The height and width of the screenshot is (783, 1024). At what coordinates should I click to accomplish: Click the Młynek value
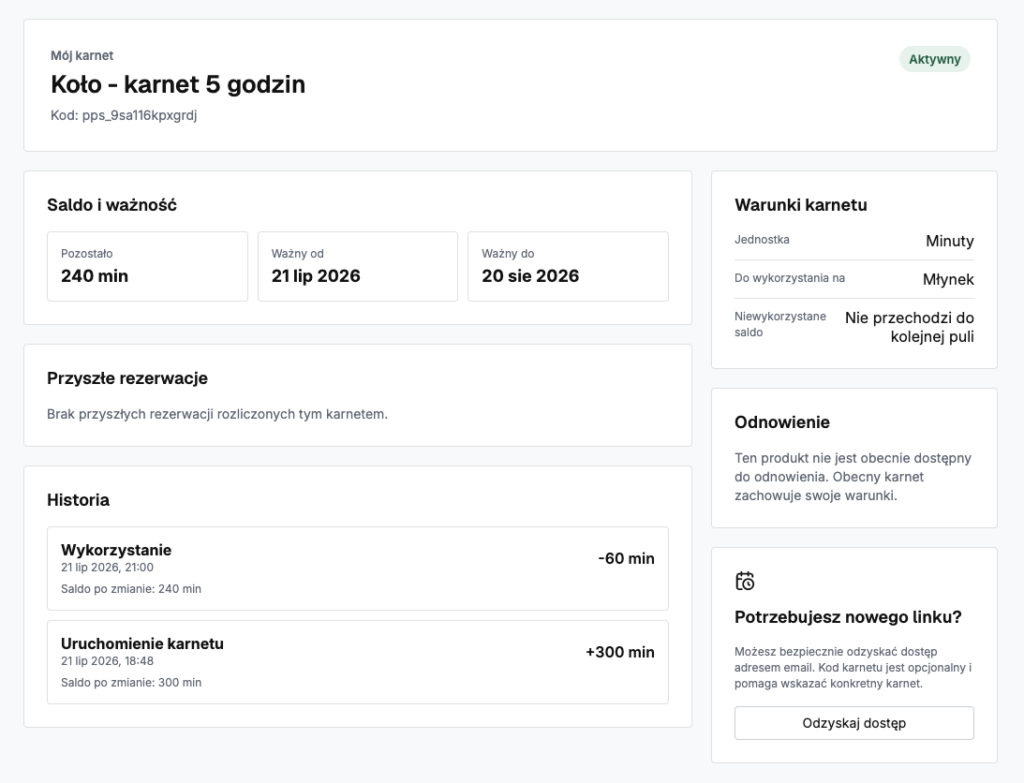948,280
